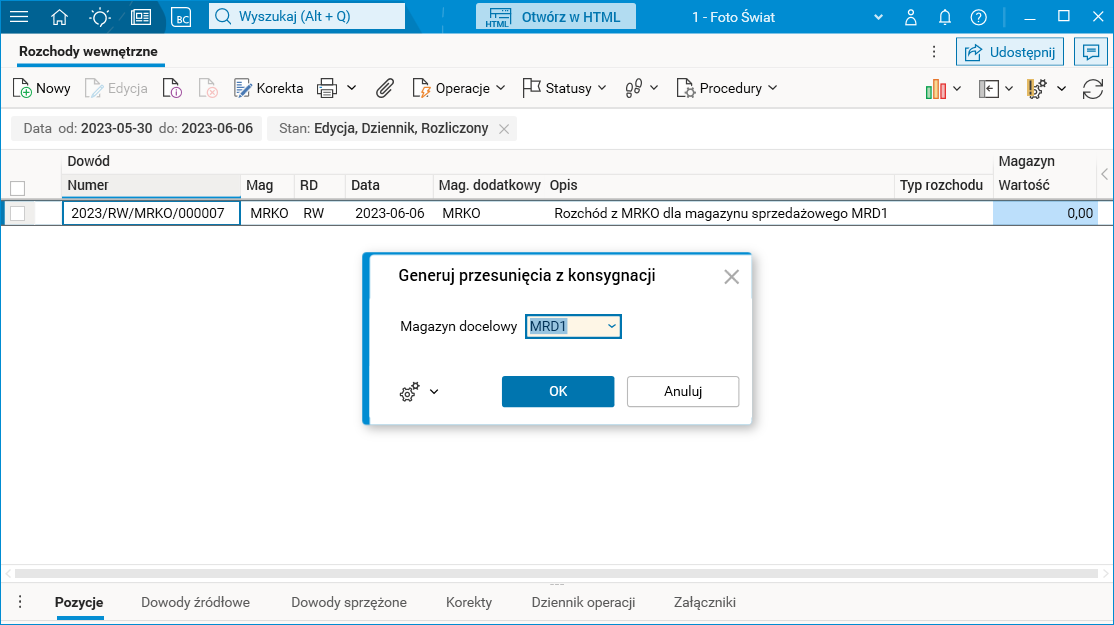The height and width of the screenshot is (625, 1114).
Task: Open the bar chart analysis icon
Action: point(936,88)
